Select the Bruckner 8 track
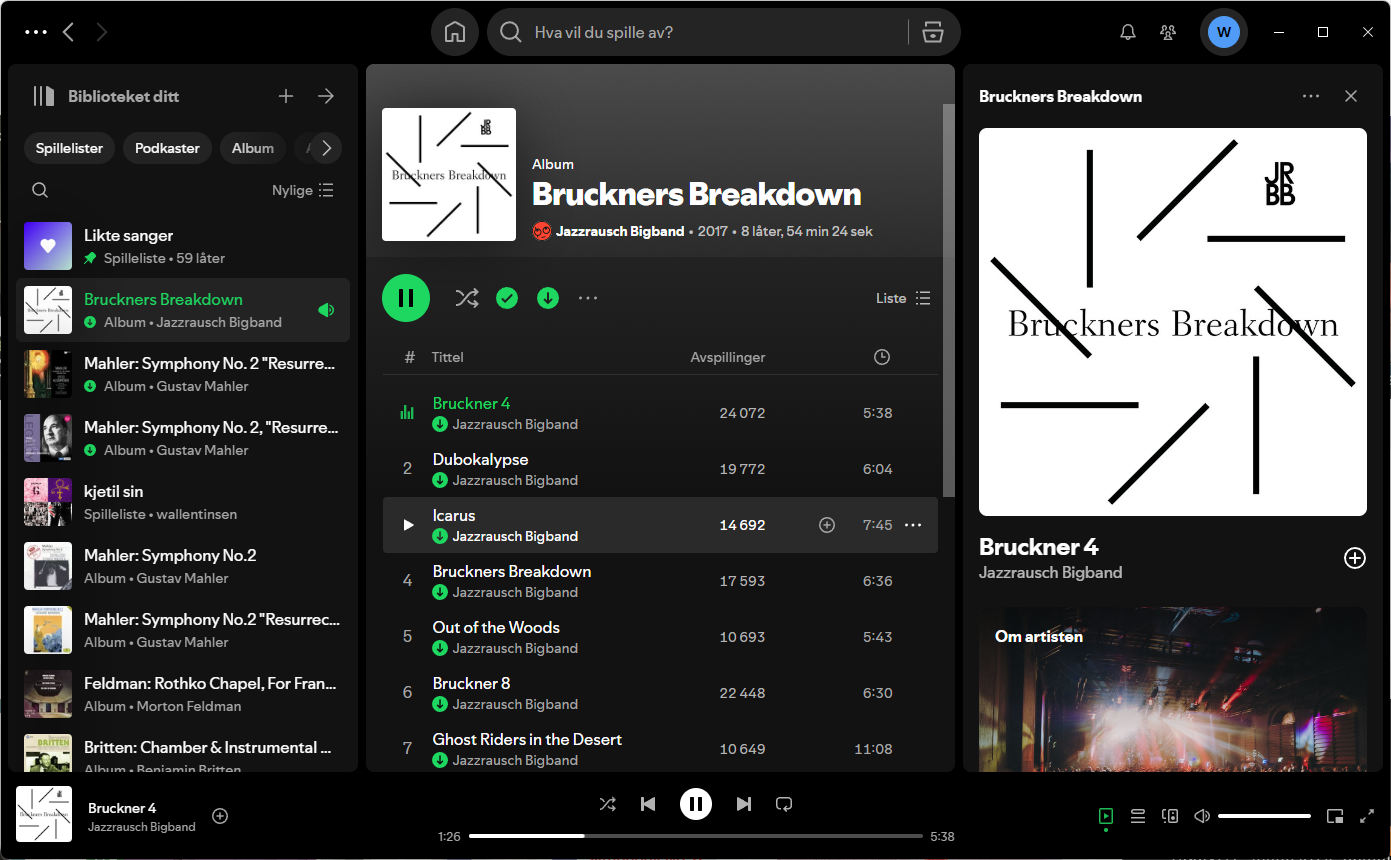 (x=660, y=693)
